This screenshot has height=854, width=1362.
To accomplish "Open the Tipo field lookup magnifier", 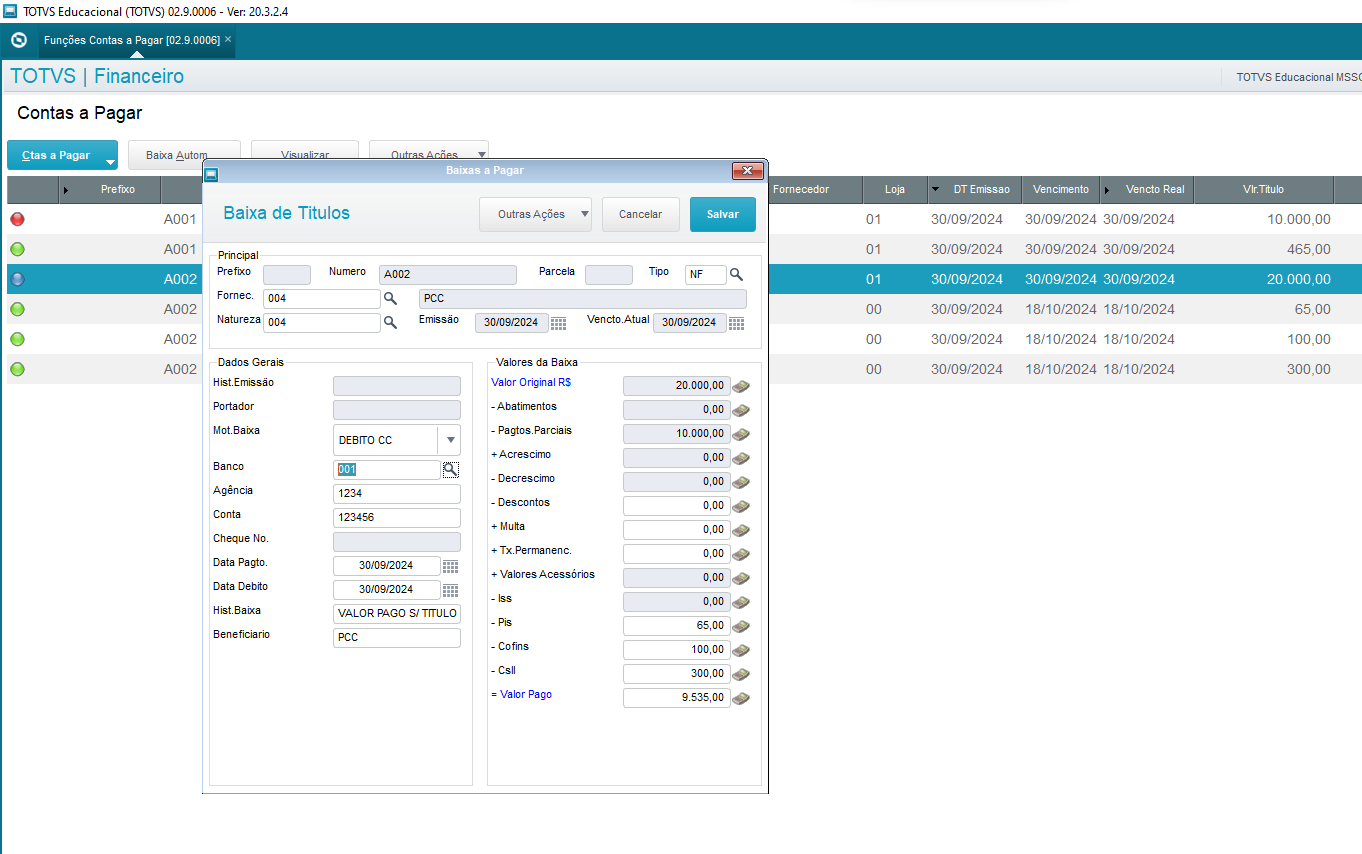I will (x=736, y=274).
